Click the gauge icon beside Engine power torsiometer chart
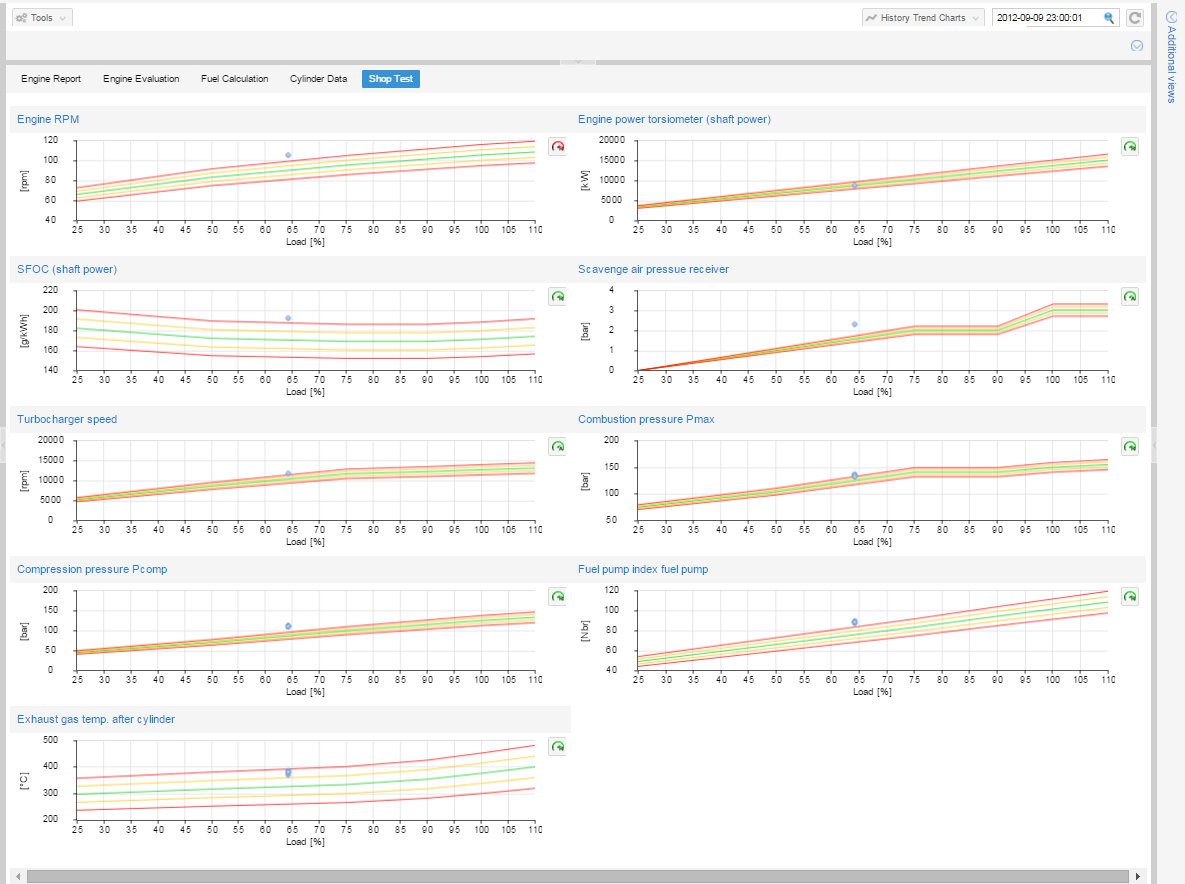Screen dimensions: 1185x884 point(1130,147)
